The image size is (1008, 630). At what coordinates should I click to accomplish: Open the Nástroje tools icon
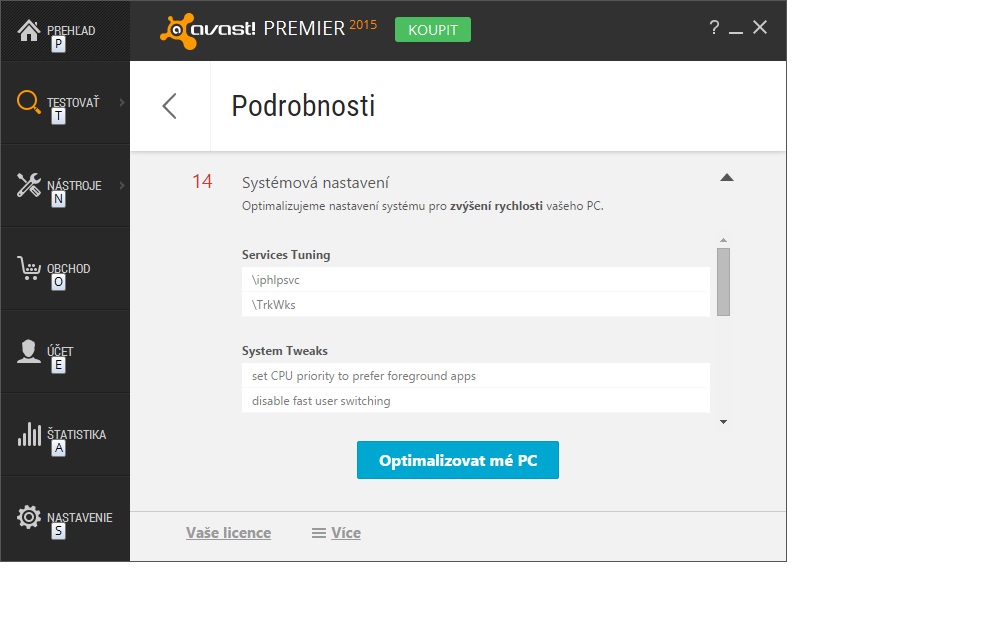pos(28,185)
